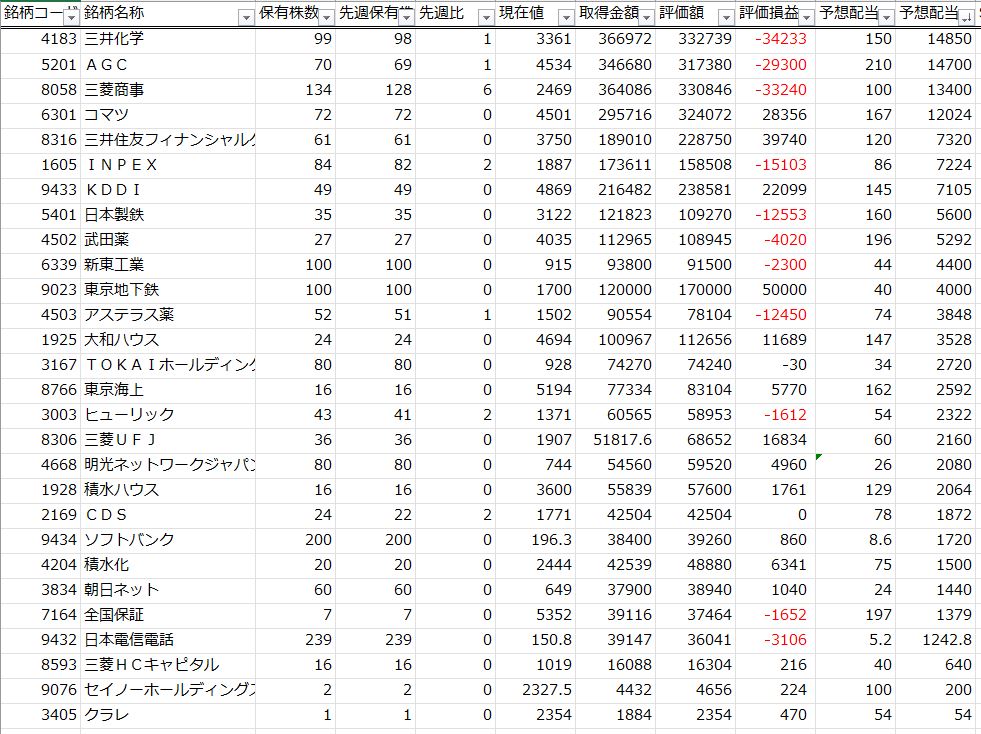Click stock code cell 4183
Screen dimensions: 981x734
coord(41,39)
